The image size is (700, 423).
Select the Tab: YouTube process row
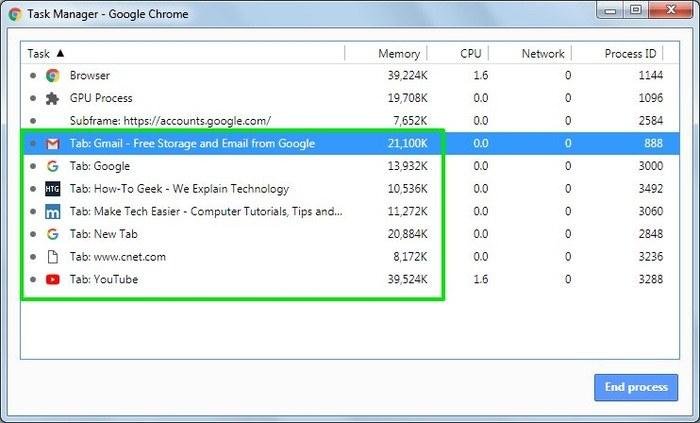(350, 280)
